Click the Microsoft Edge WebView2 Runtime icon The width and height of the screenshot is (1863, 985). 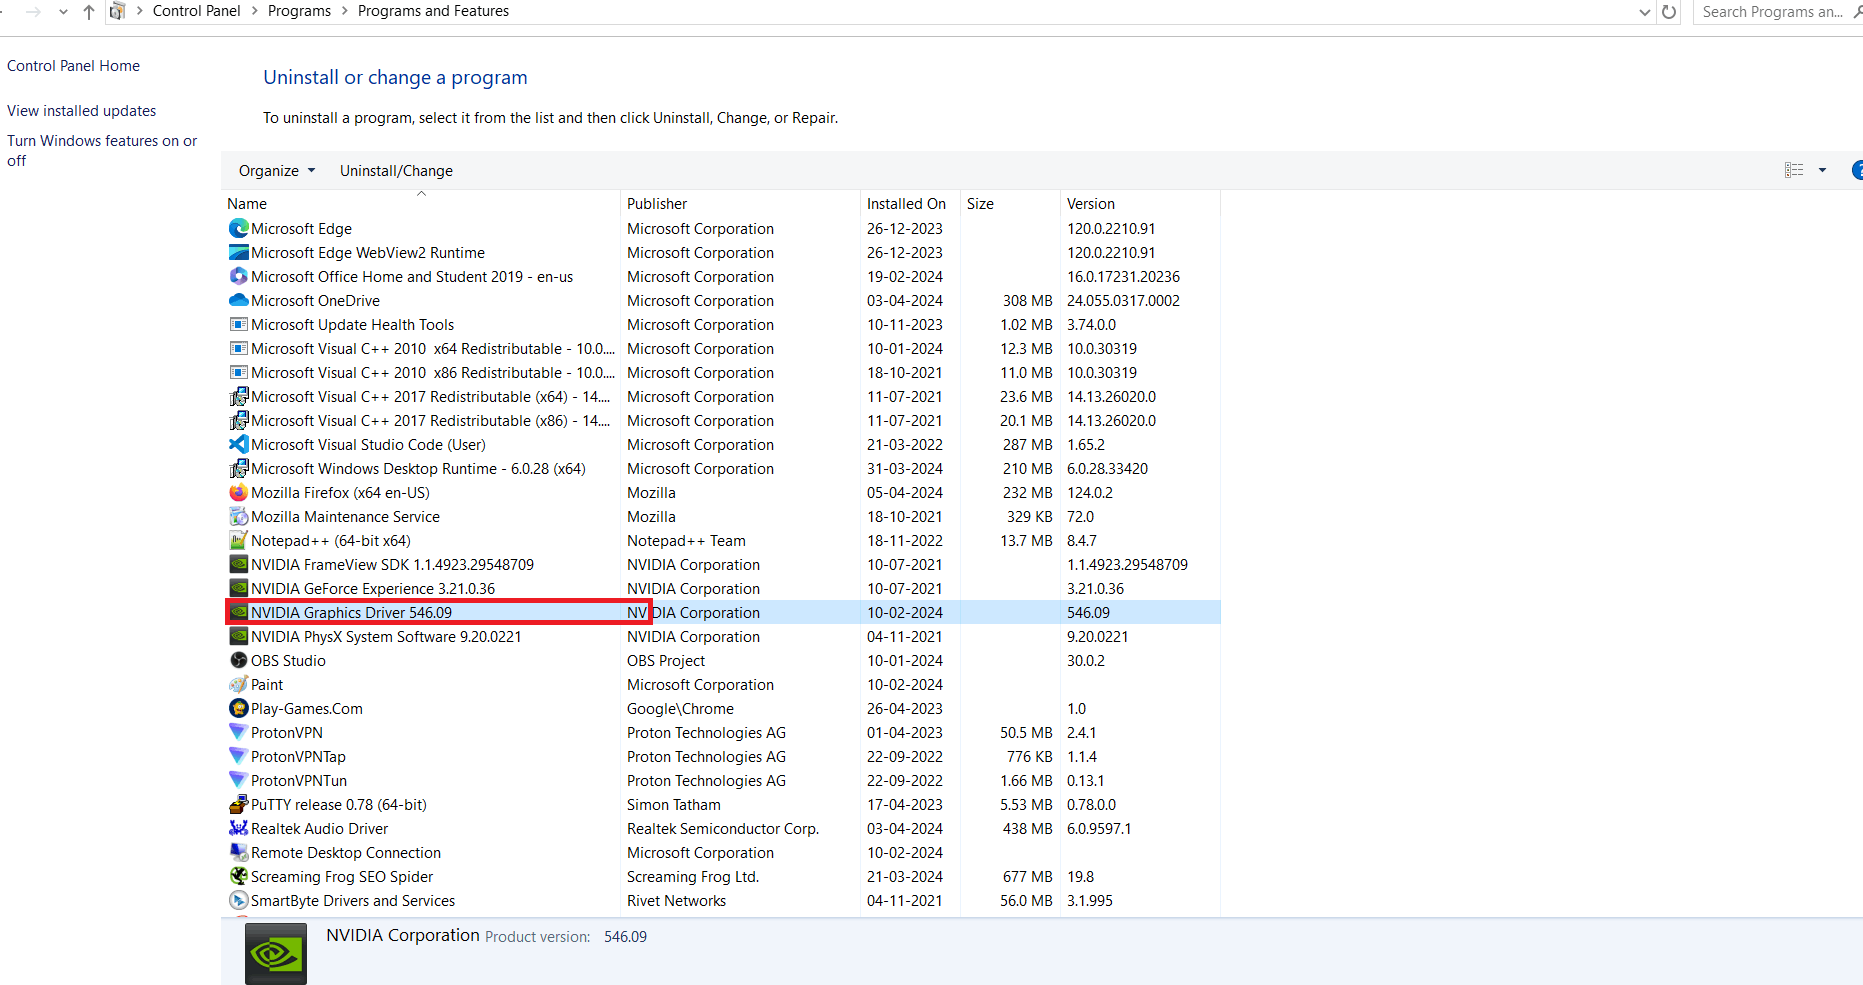coord(238,253)
